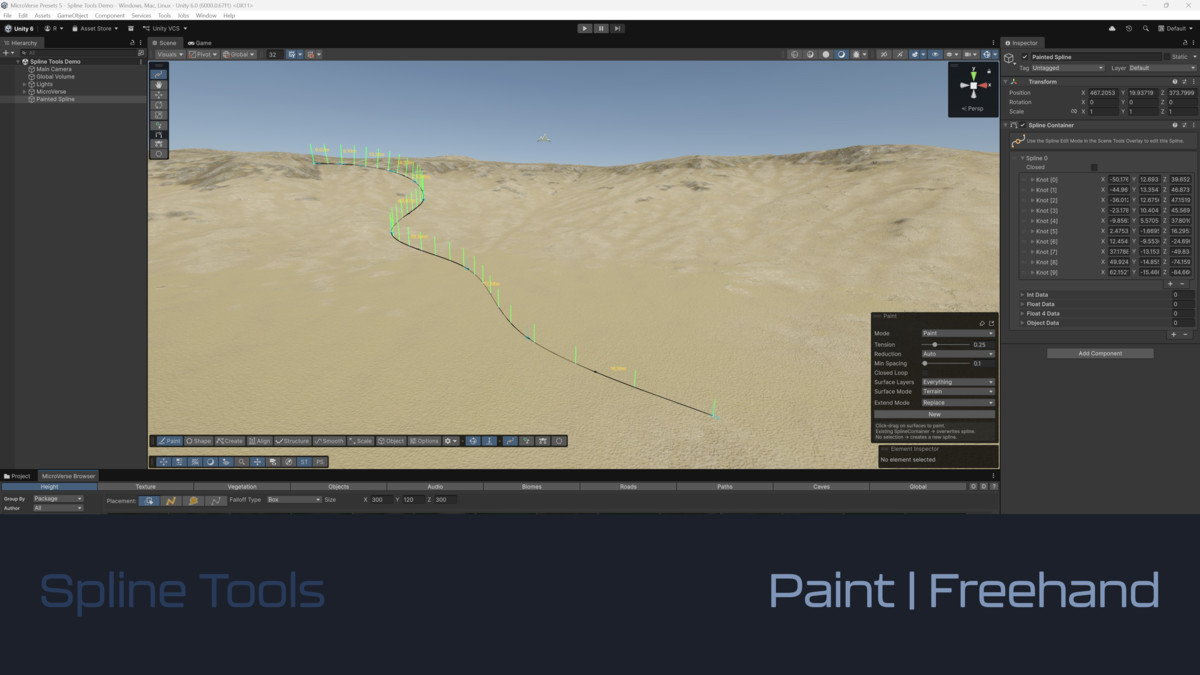Toggle the Closed checkbox under Spline 0
The image size is (1200, 675).
point(1094,167)
